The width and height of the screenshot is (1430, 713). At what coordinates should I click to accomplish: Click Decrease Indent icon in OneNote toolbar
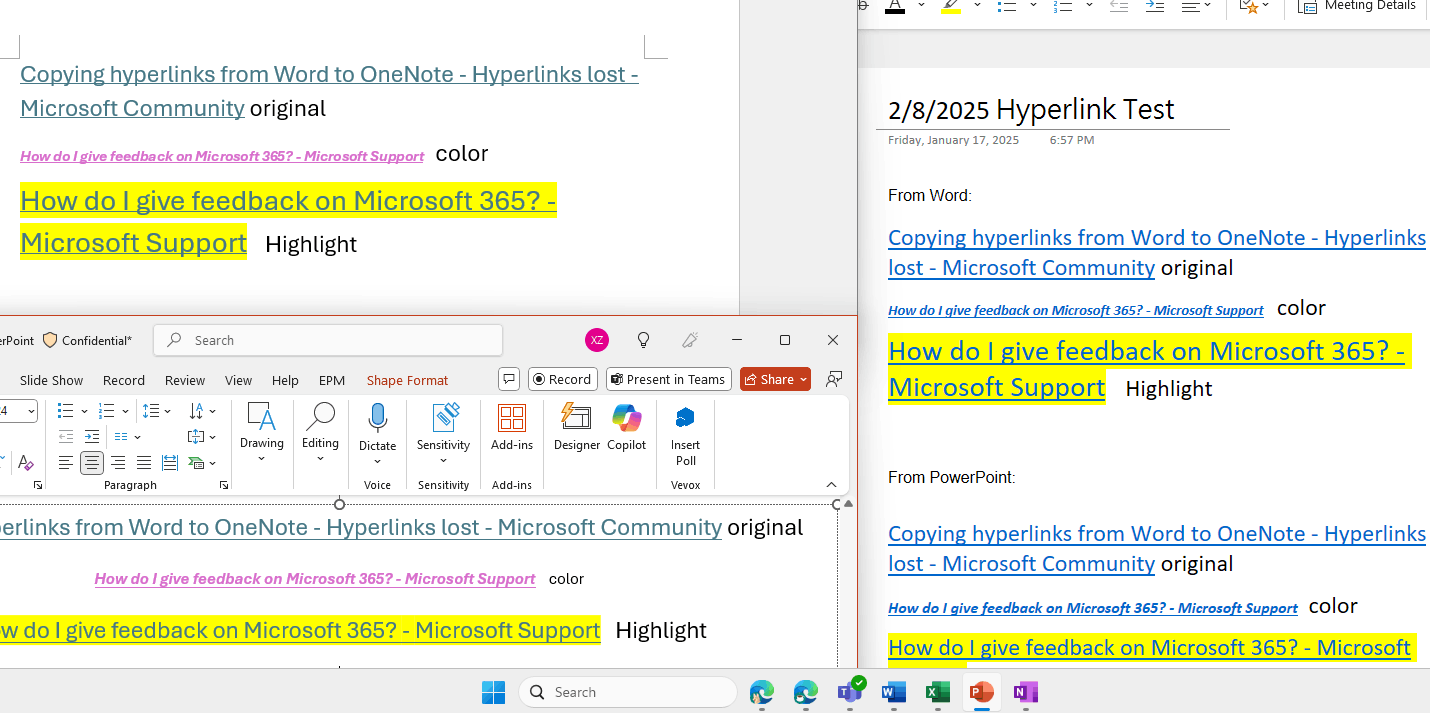(1119, 6)
